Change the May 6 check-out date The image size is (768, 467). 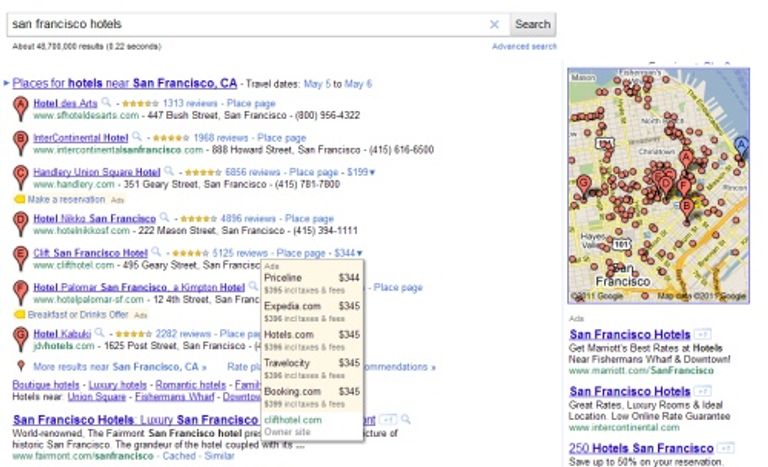tap(358, 84)
